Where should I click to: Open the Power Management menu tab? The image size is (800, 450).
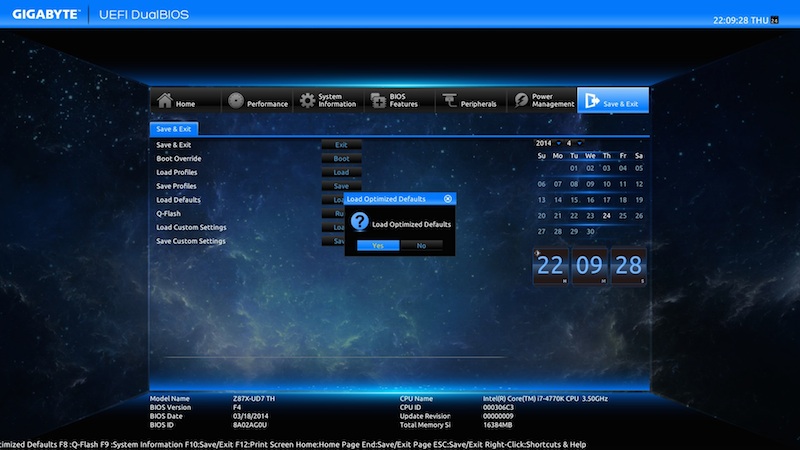pyautogui.click(x=542, y=100)
